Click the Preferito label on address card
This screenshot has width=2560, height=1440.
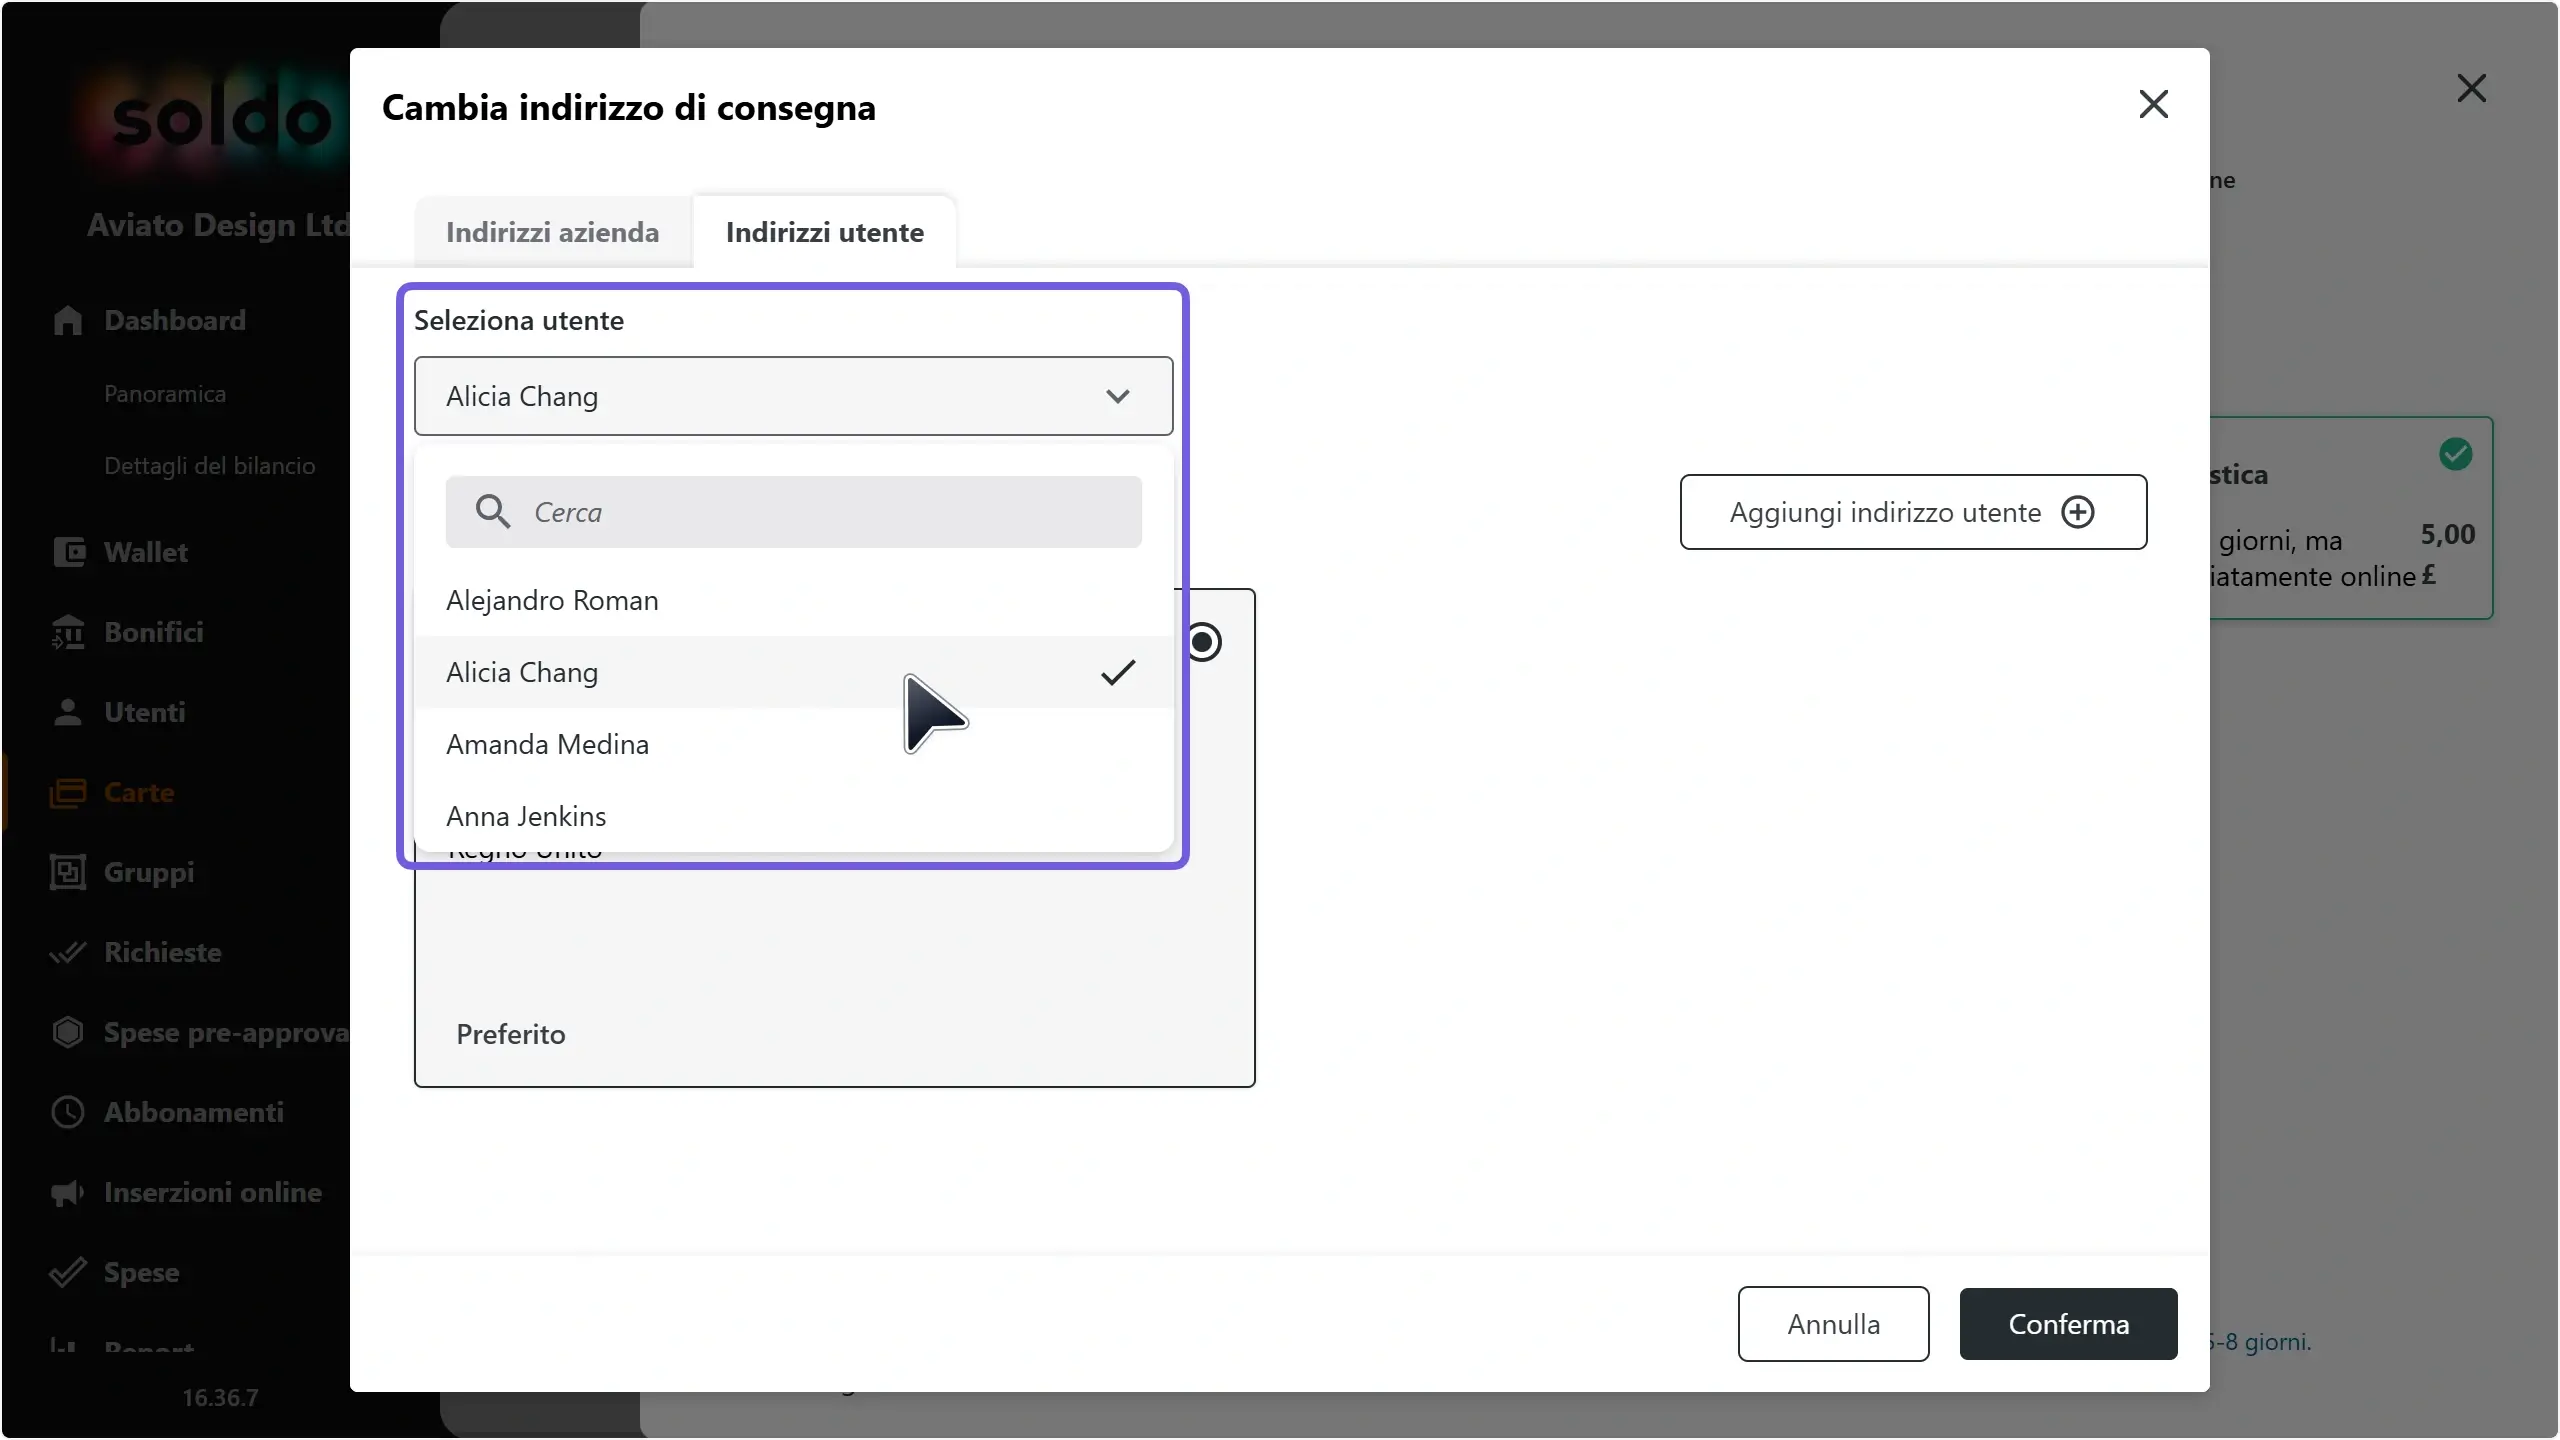pyautogui.click(x=511, y=1034)
